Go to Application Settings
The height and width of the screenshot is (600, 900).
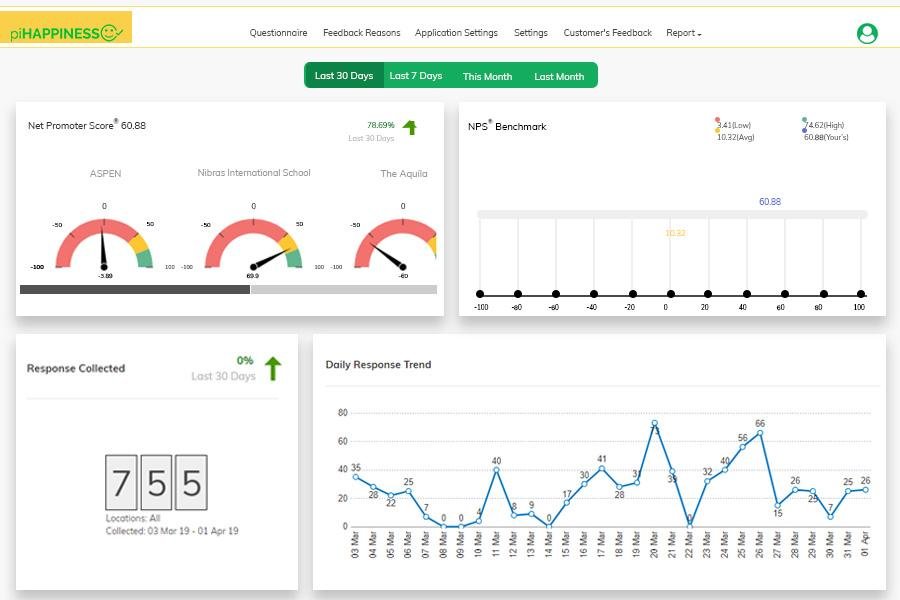point(456,33)
